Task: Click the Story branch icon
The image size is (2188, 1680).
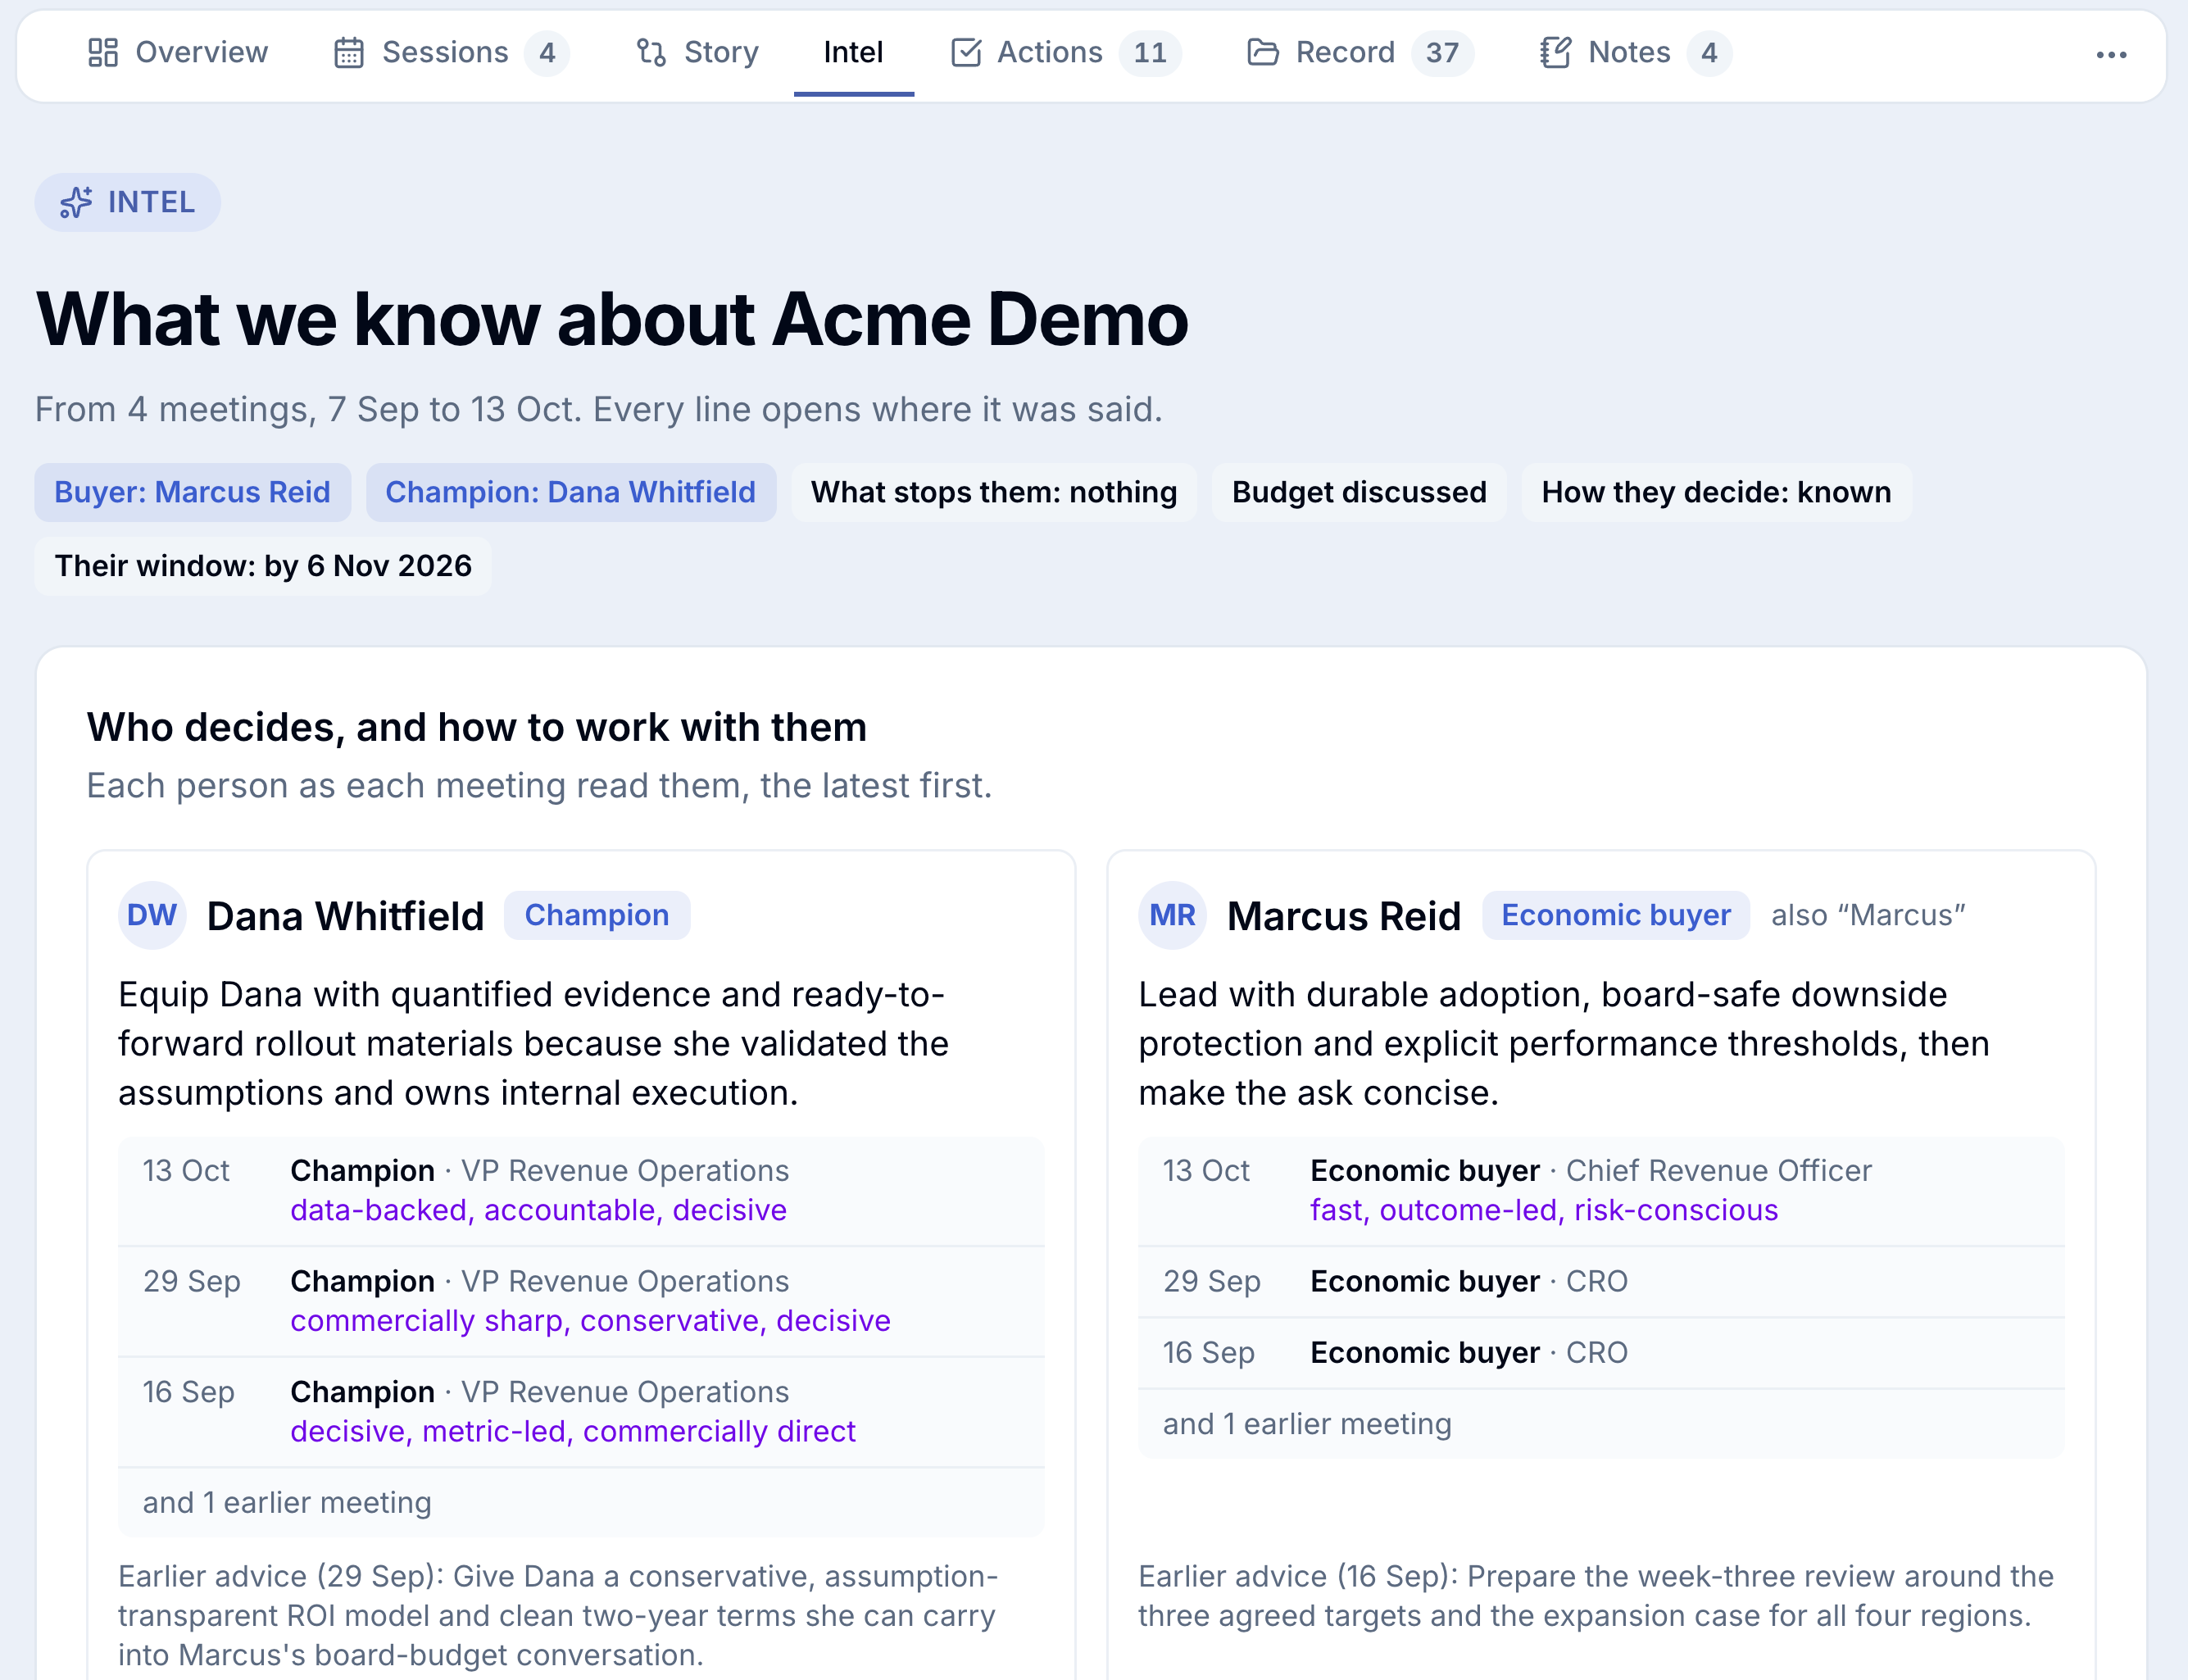Action: click(x=651, y=52)
